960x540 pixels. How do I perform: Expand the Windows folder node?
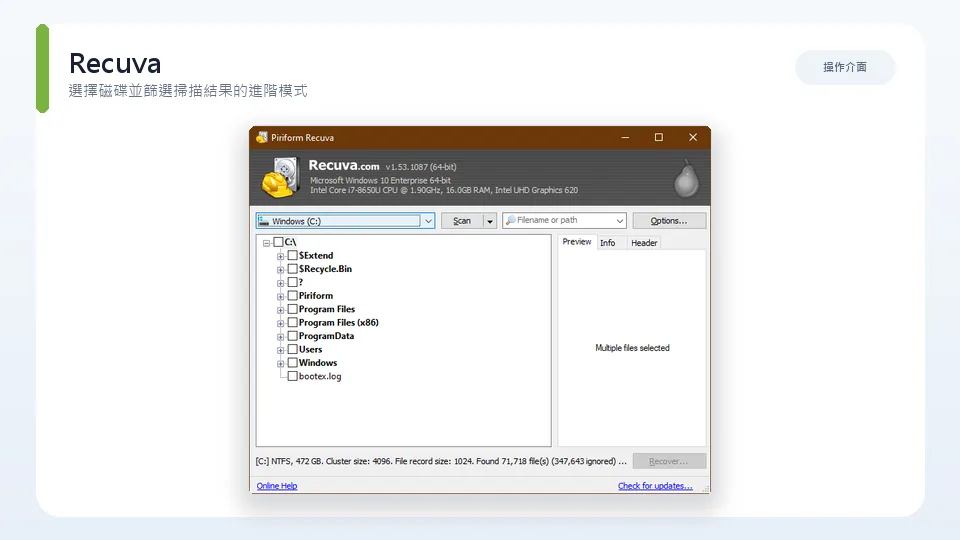point(280,364)
